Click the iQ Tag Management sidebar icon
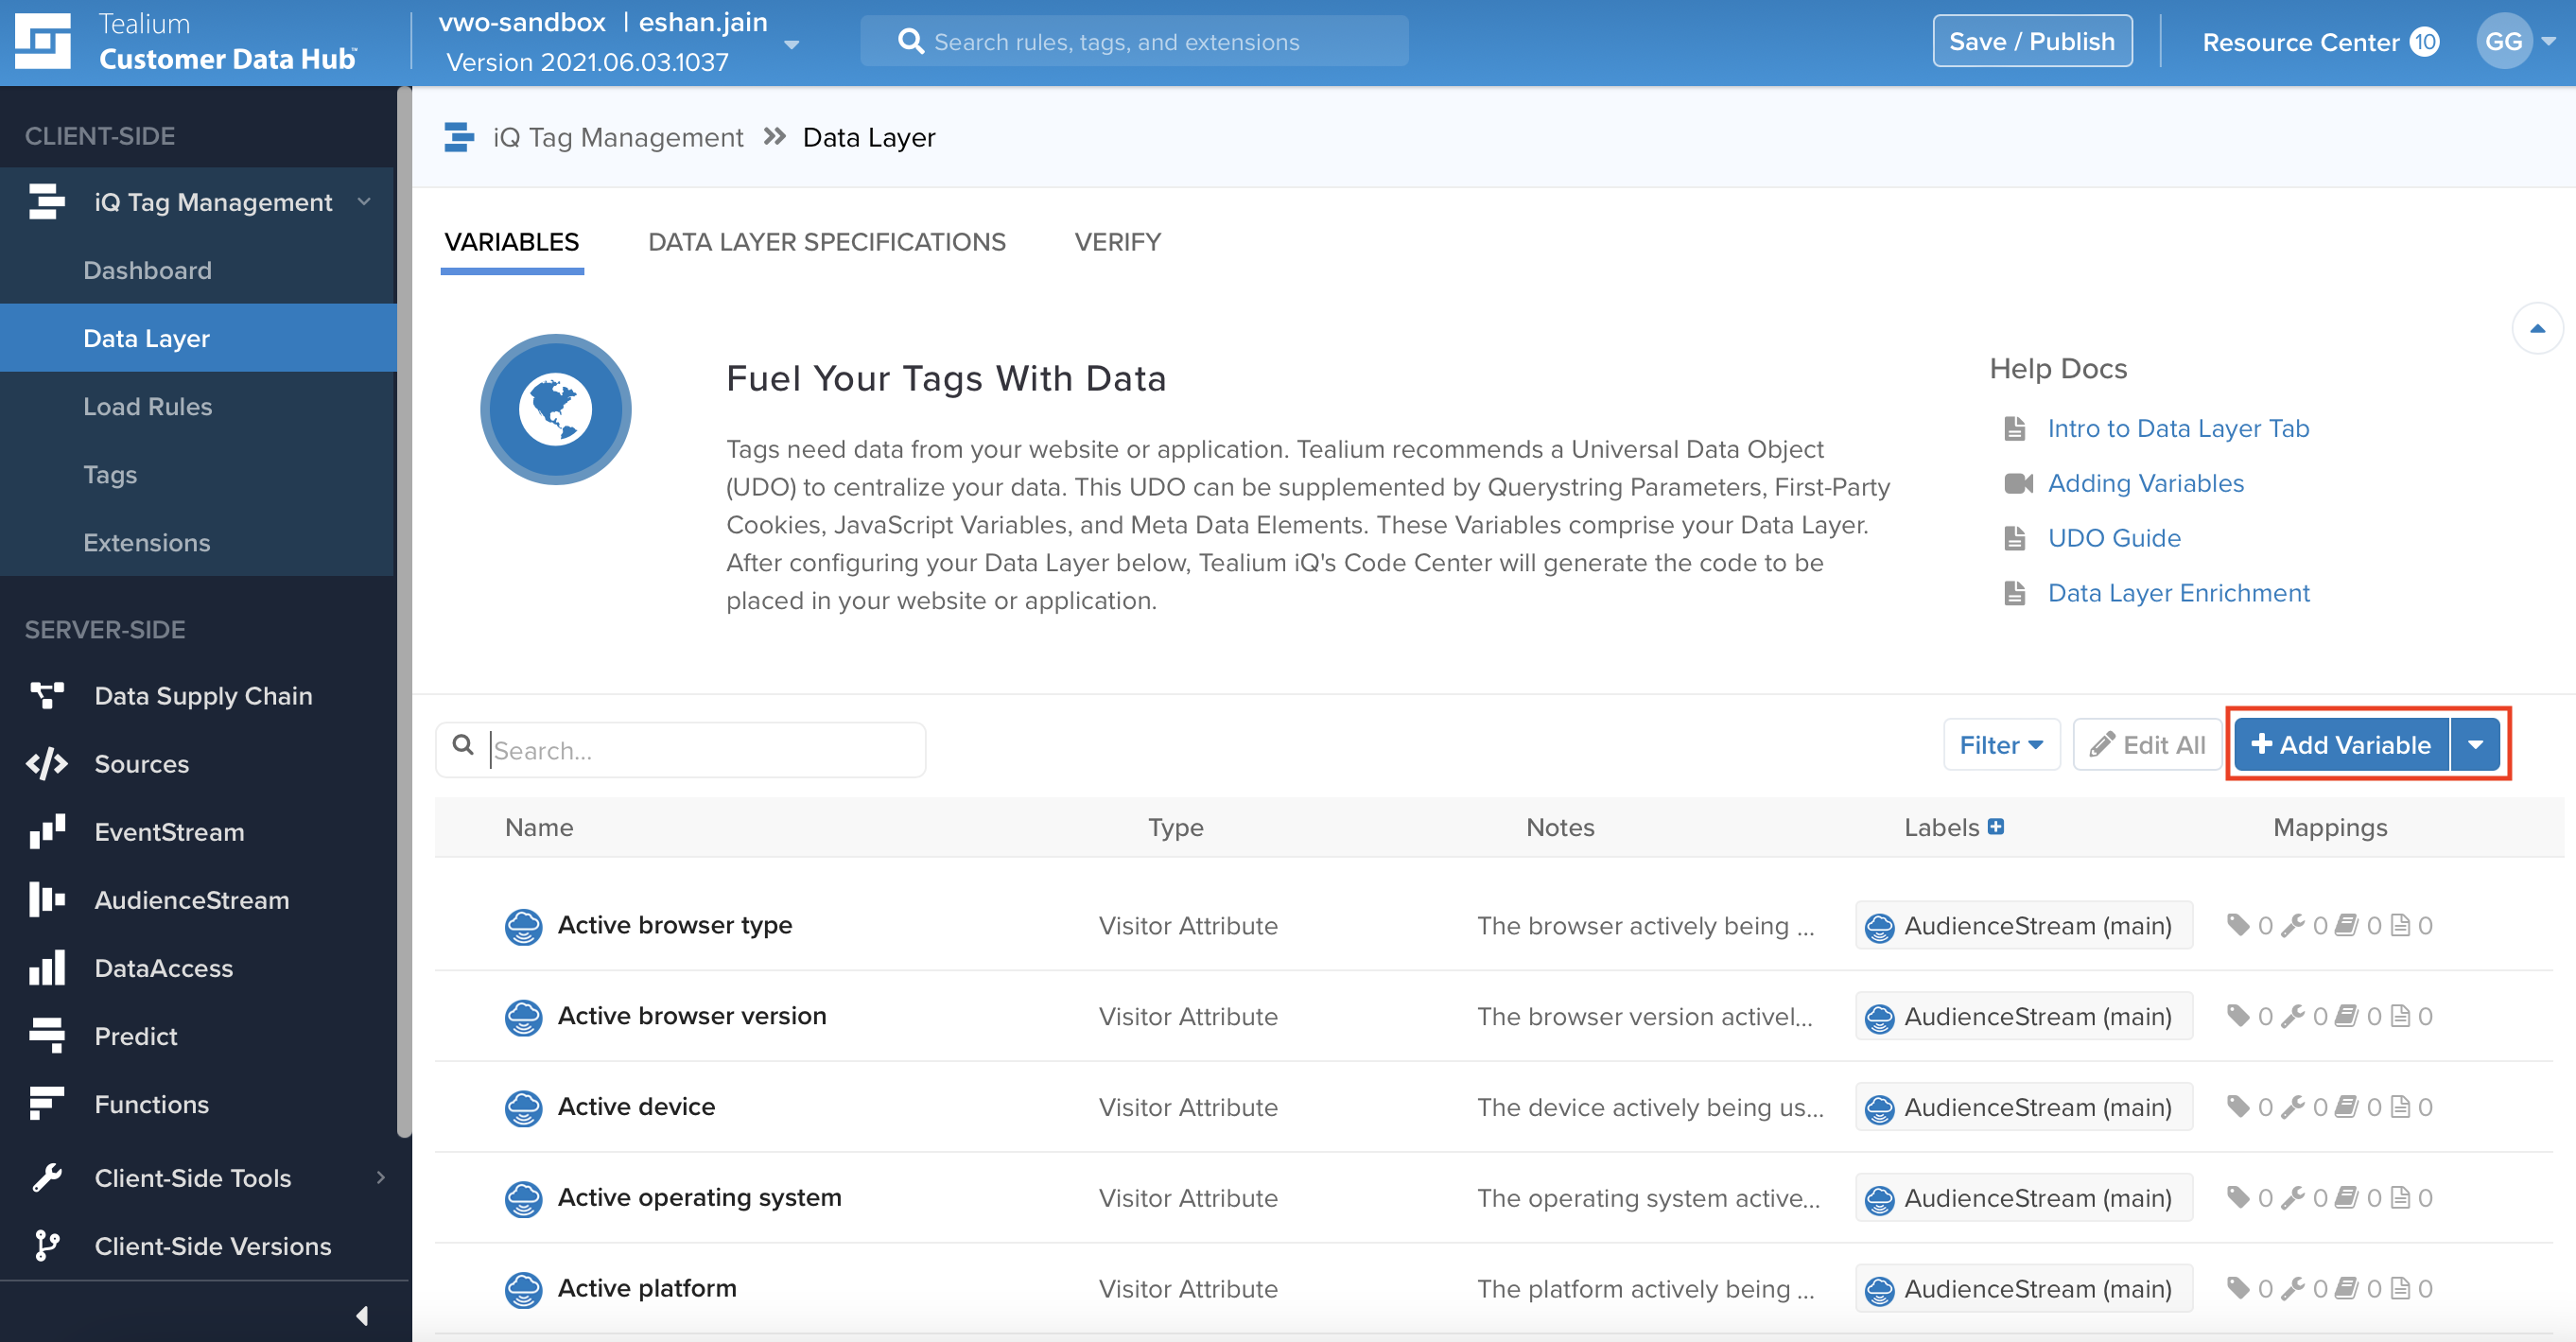Viewport: 2576px width, 1342px height. (x=47, y=200)
